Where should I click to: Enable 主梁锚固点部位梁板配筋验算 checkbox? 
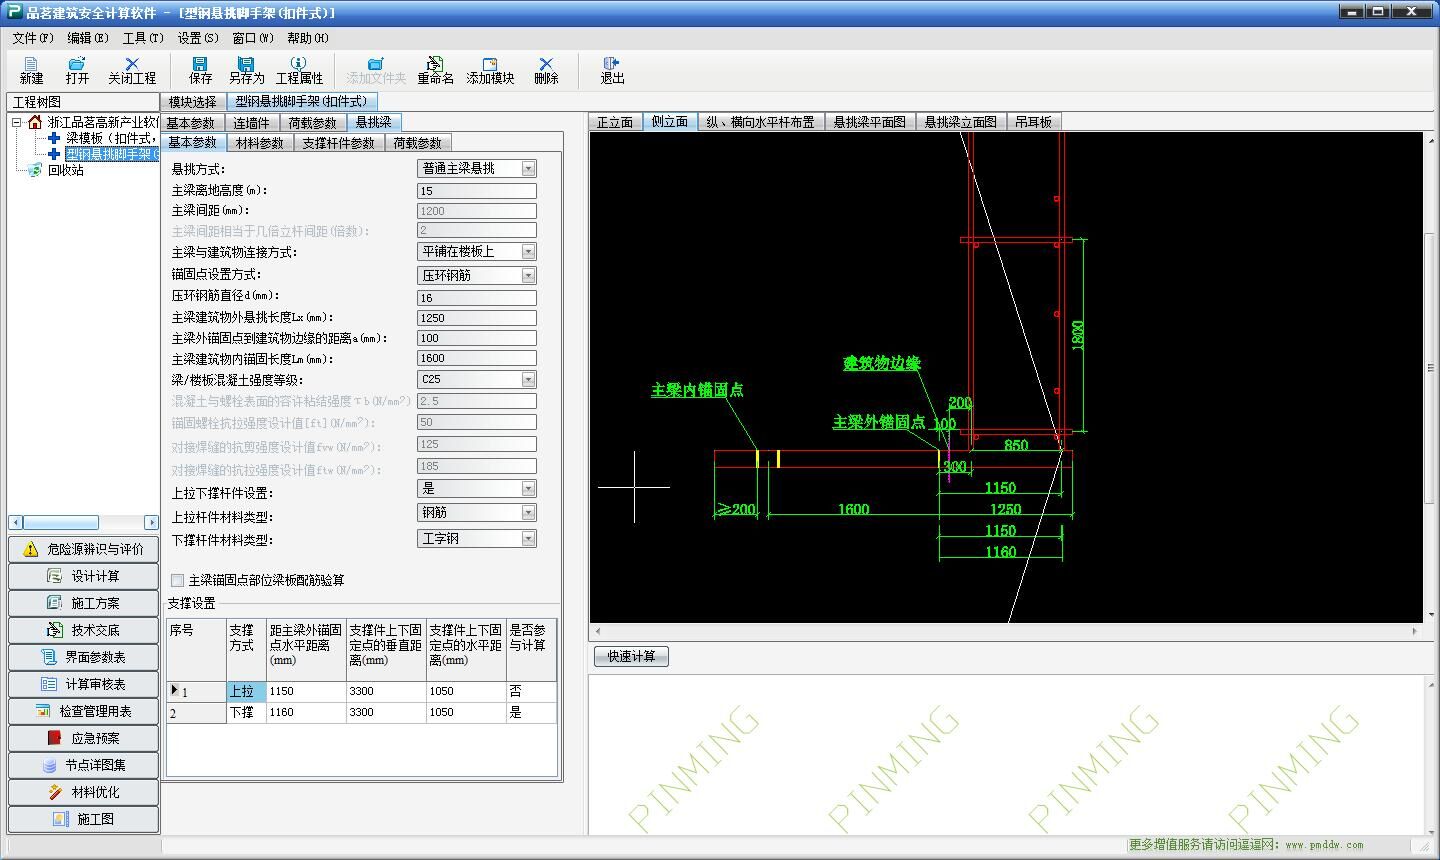pyautogui.click(x=178, y=580)
